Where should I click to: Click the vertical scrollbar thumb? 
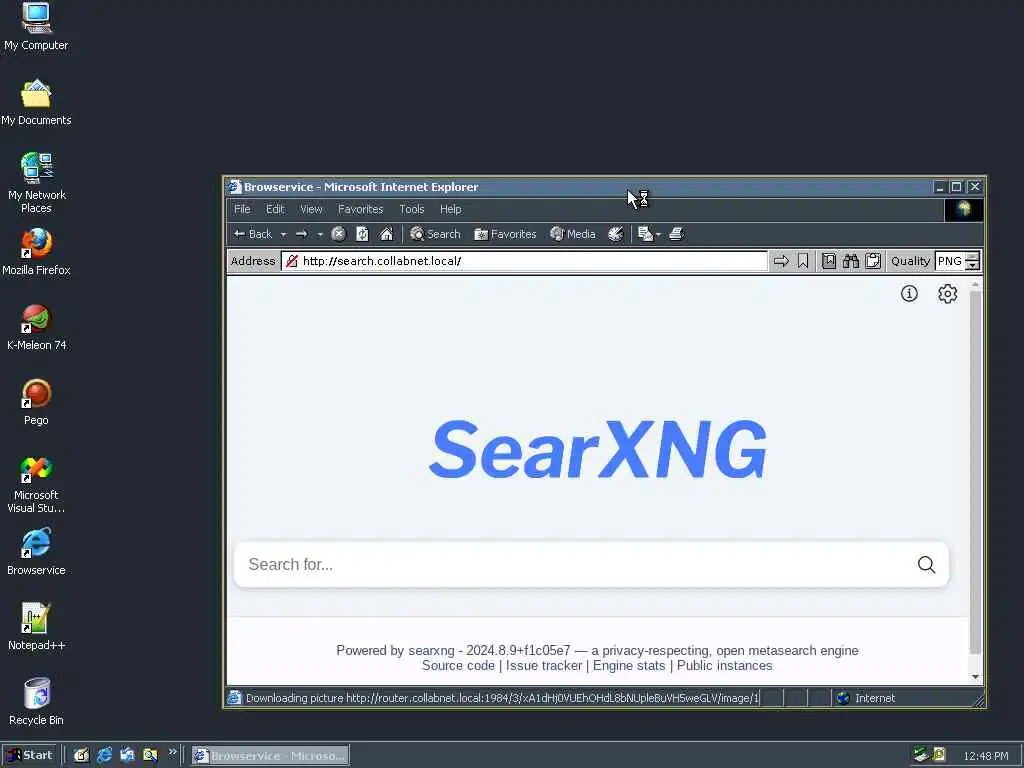[x=975, y=472]
